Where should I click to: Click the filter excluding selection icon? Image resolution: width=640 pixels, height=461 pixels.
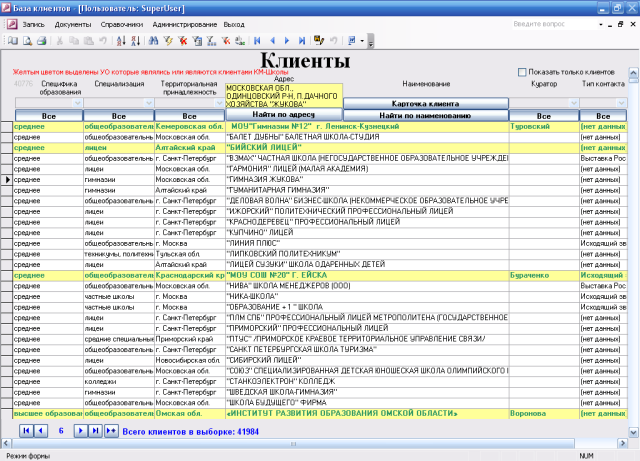[182, 40]
